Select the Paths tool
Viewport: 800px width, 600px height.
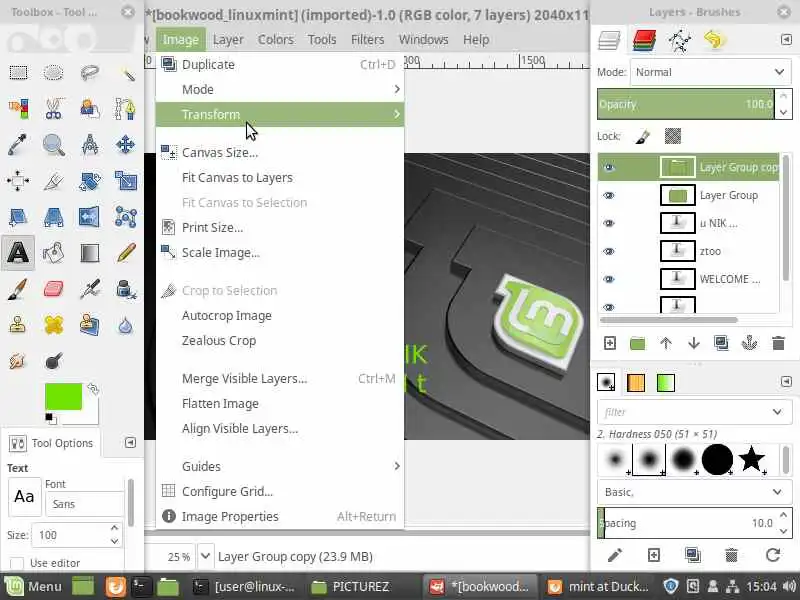coord(126,109)
